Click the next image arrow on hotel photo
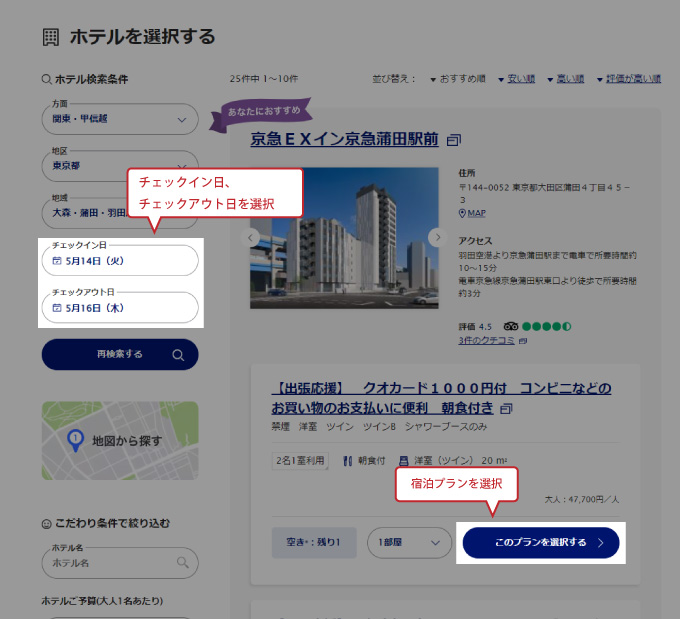Screen dimensions: 680x619 [x=436, y=238]
